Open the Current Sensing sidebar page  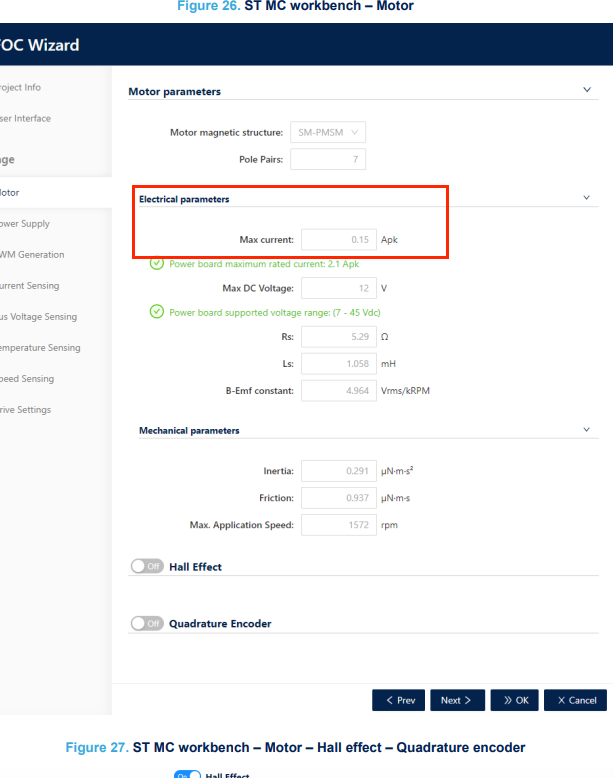pyautogui.click(x=29, y=285)
